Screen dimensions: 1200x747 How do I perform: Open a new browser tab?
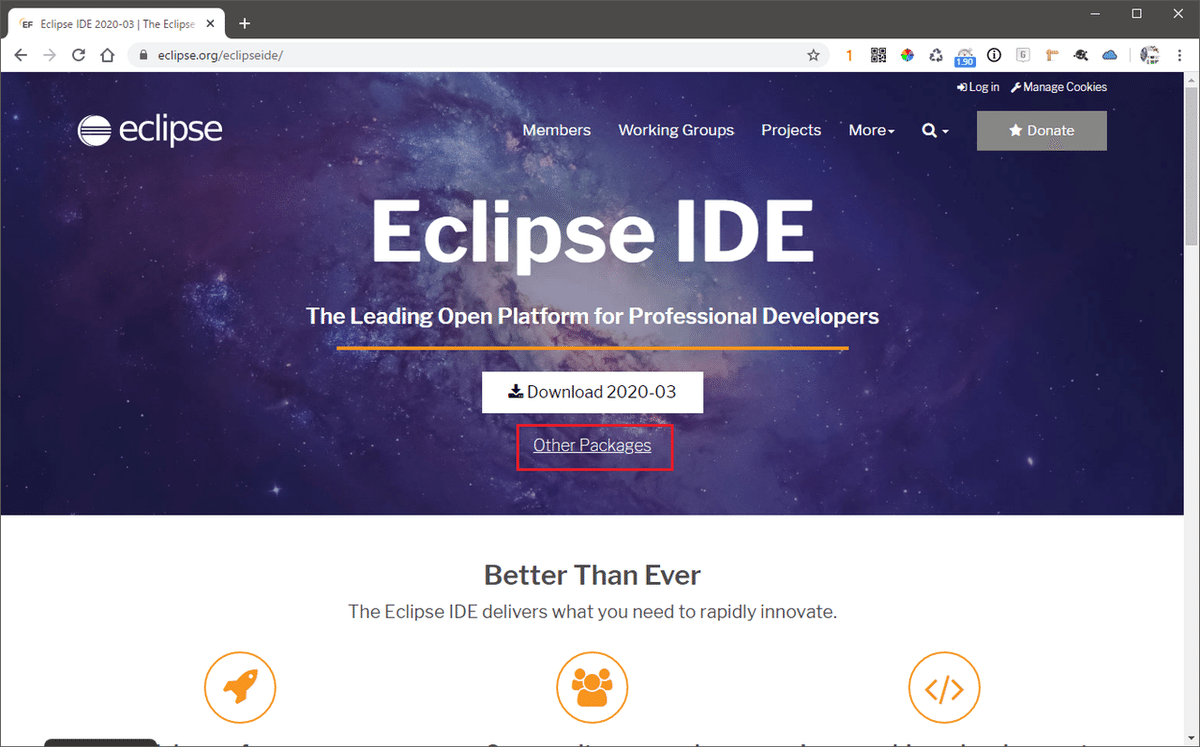(x=244, y=23)
